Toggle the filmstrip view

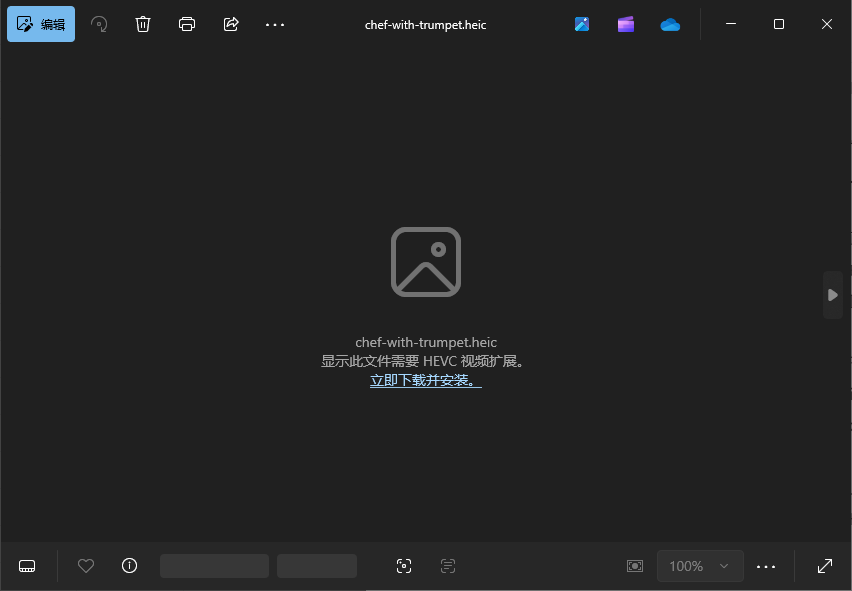[x=27, y=566]
